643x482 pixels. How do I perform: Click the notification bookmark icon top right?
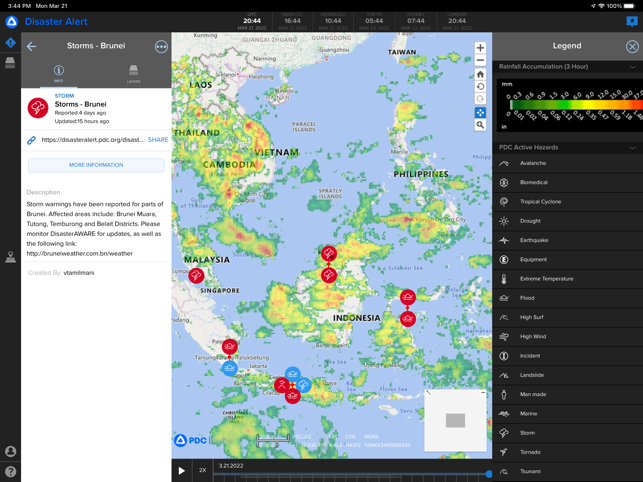pos(632,21)
